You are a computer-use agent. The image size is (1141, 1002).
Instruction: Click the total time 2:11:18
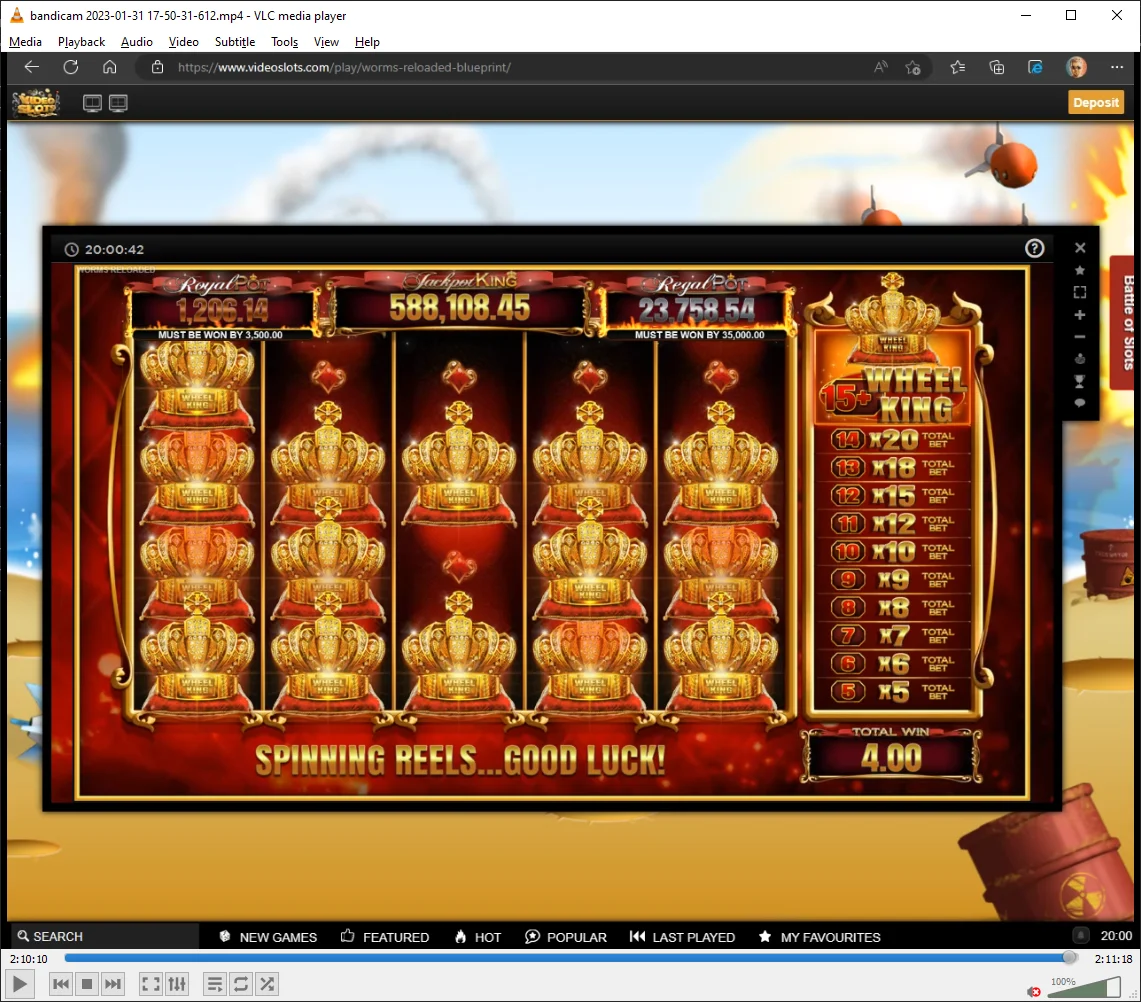[1113, 959]
